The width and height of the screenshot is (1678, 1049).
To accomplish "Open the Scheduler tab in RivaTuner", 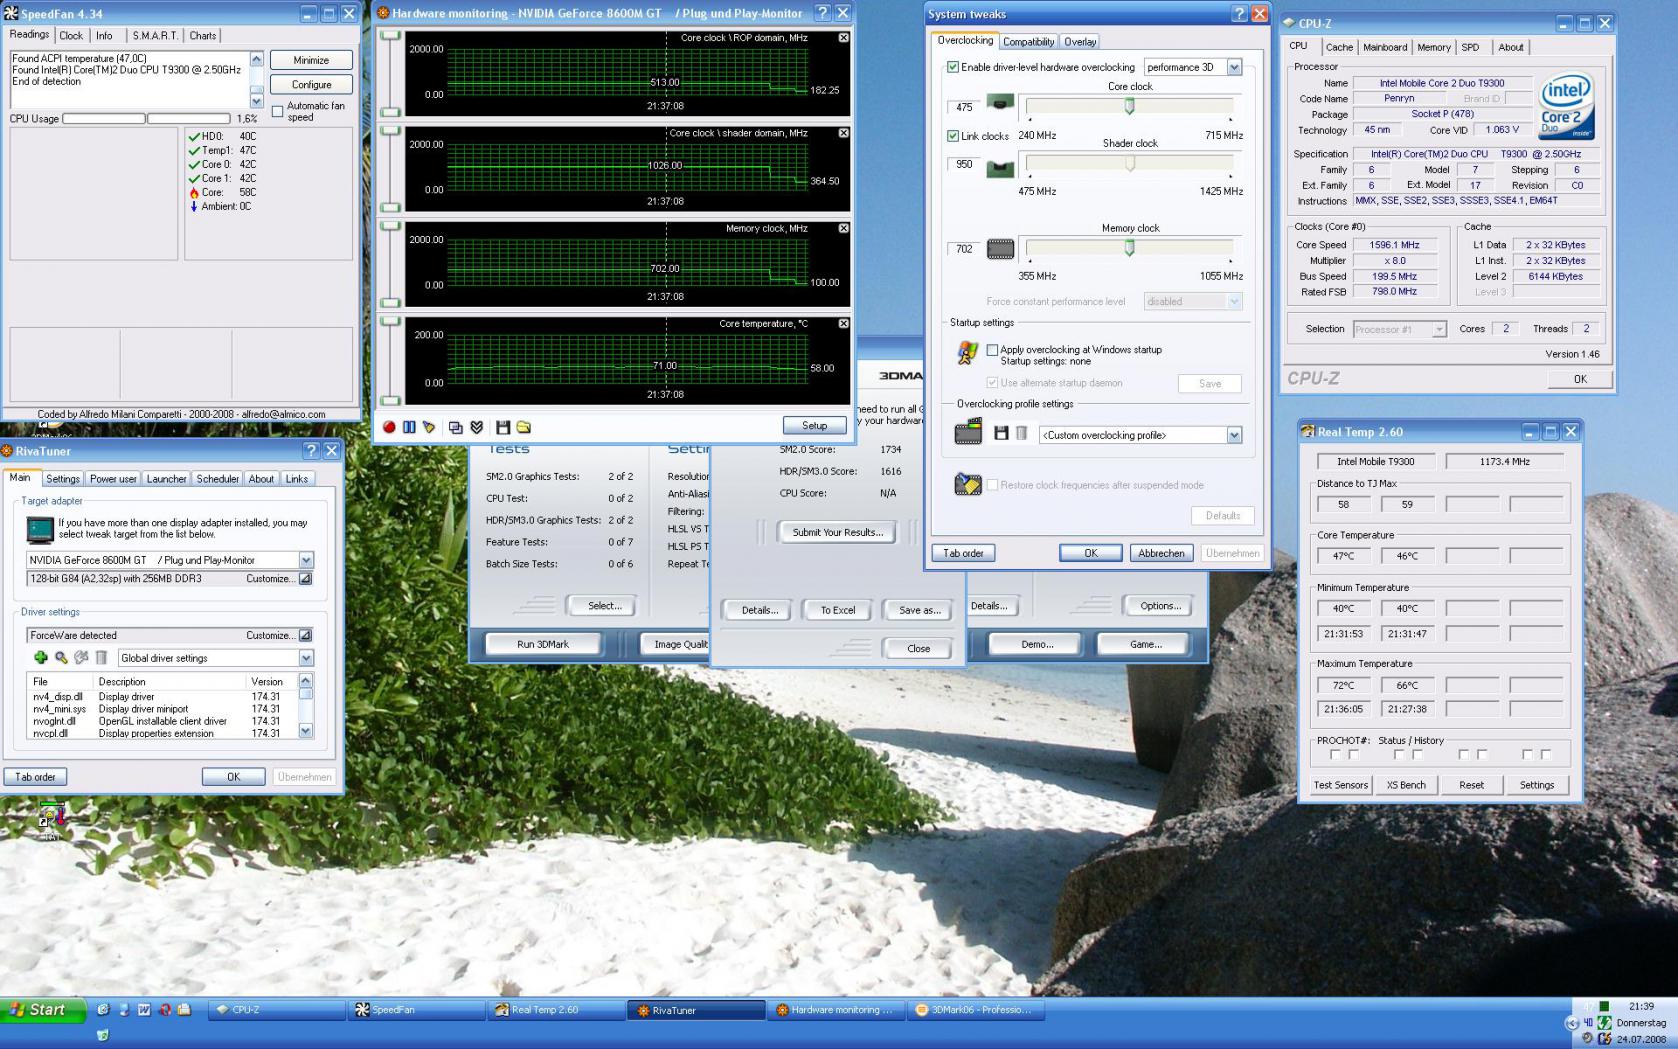I will coord(217,479).
